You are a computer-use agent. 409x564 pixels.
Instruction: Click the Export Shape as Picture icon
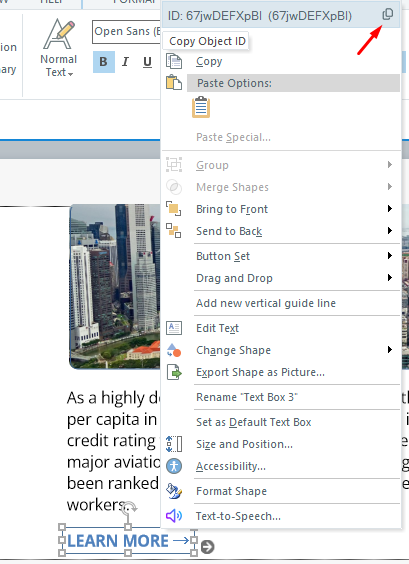[174, 372]
